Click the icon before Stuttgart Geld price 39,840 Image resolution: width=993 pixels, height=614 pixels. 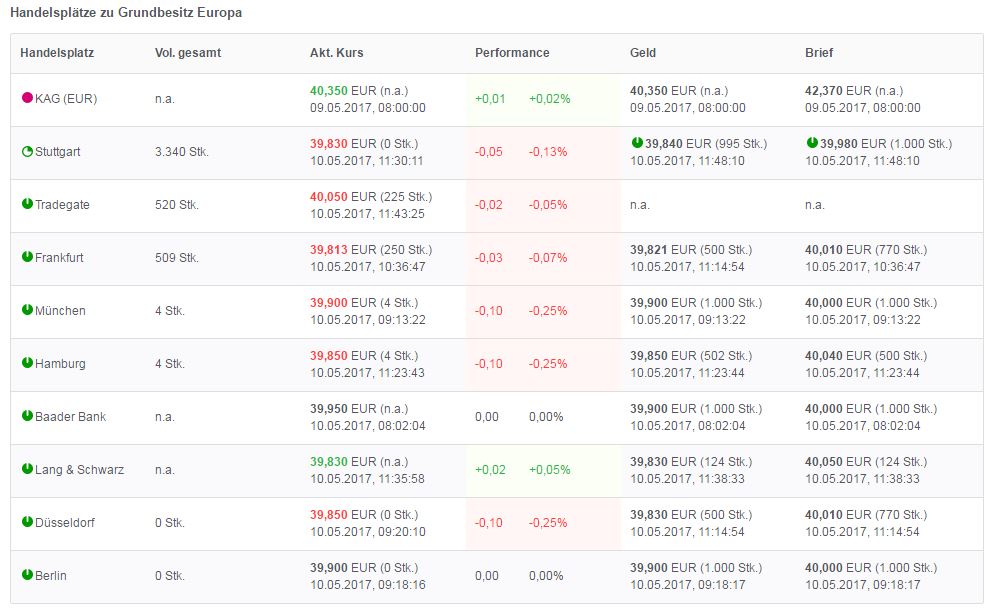637,143
